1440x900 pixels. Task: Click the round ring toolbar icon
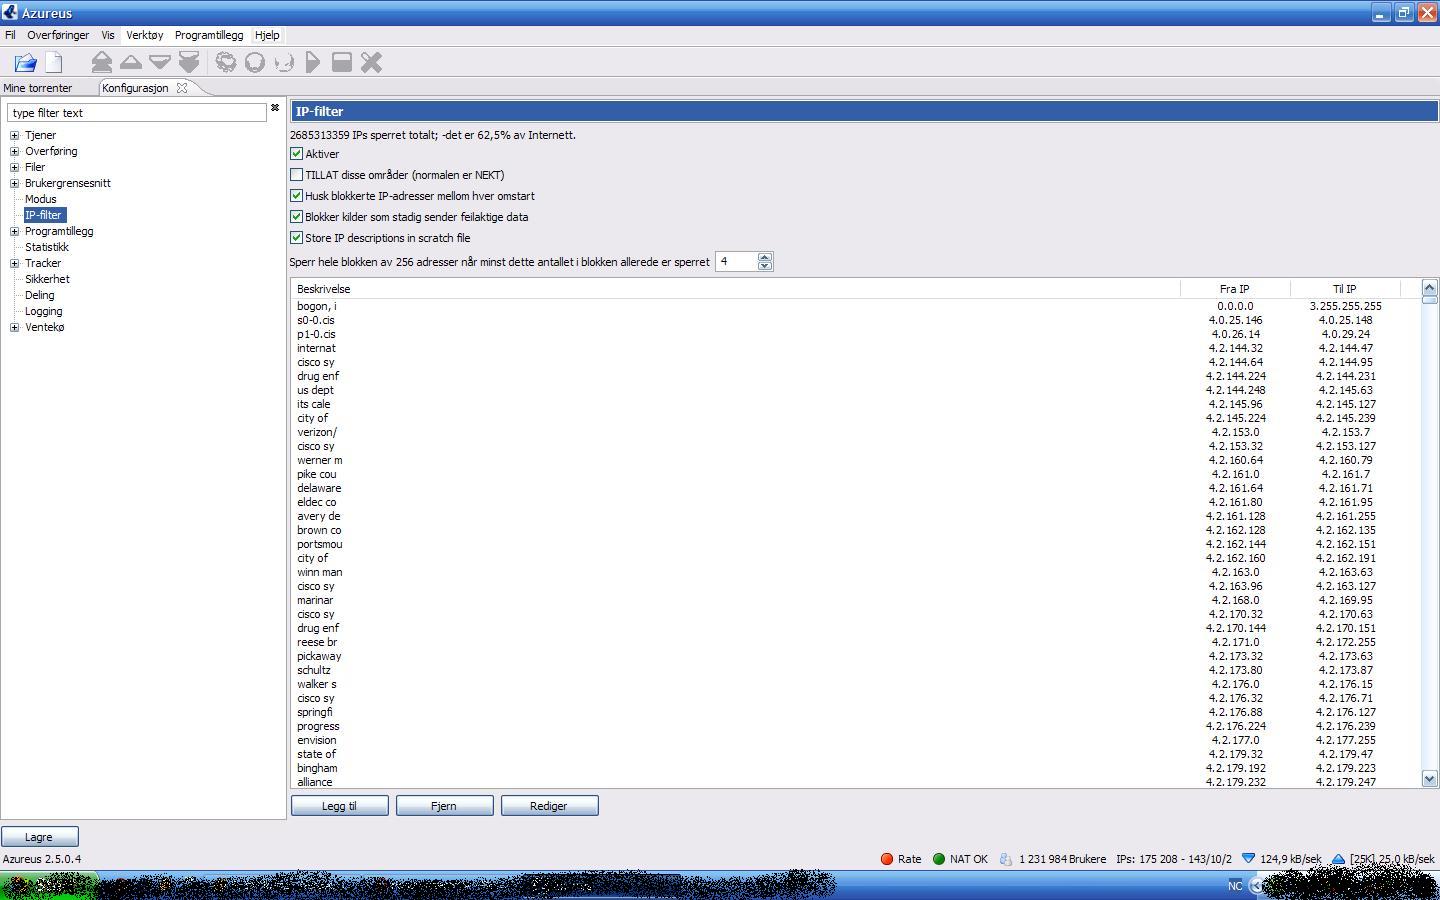tap(255, 62)
